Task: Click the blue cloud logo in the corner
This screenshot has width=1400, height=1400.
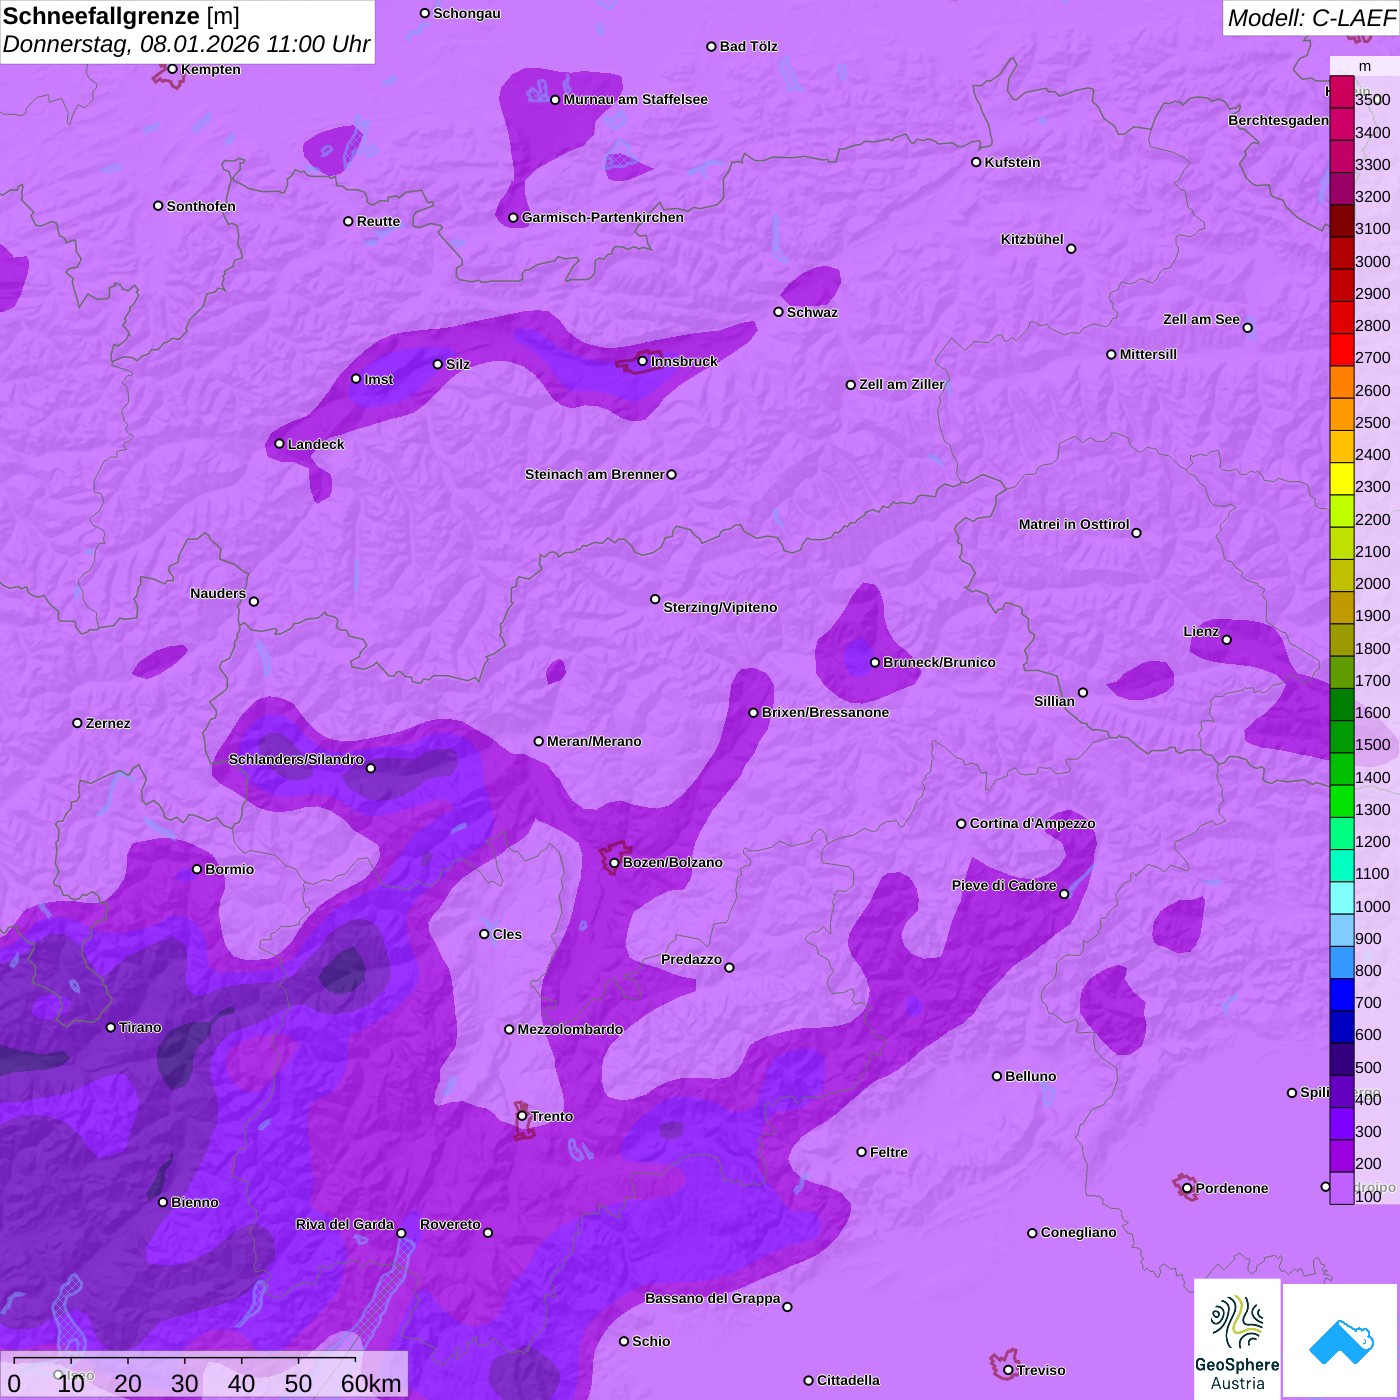Action: click(1341, 1341)
